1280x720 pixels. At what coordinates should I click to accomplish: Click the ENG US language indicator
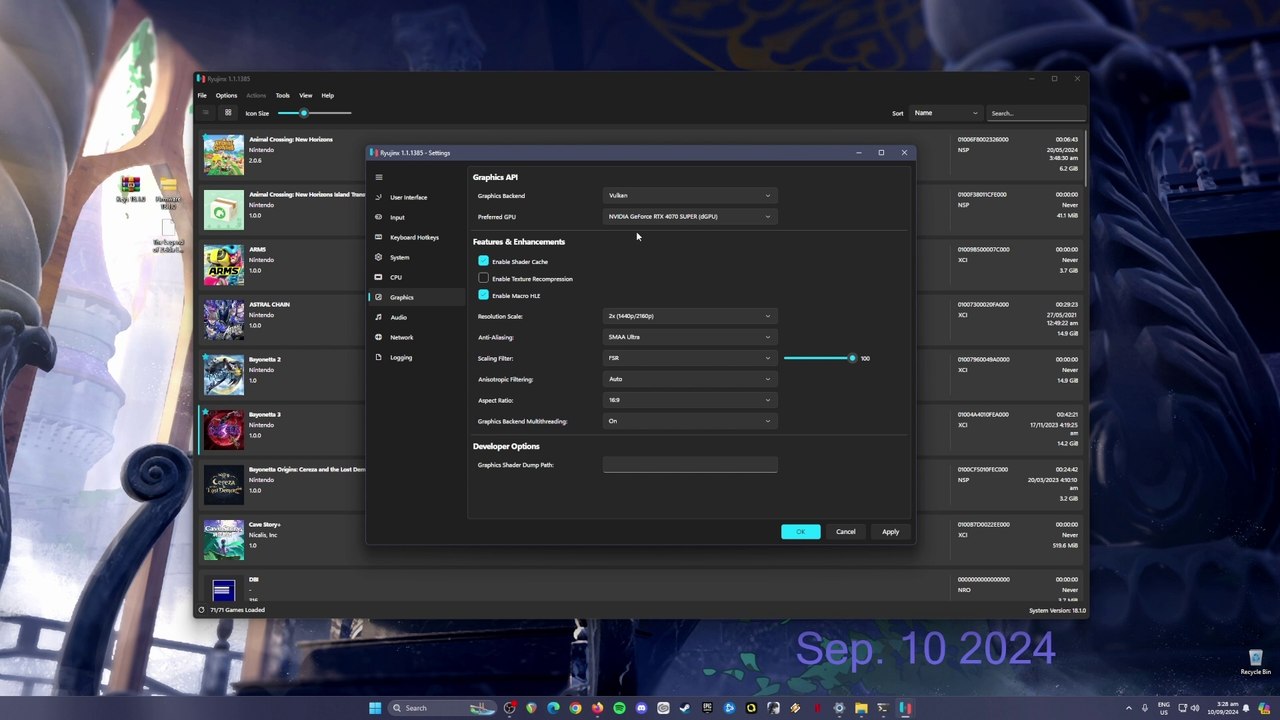(1164, 708)
